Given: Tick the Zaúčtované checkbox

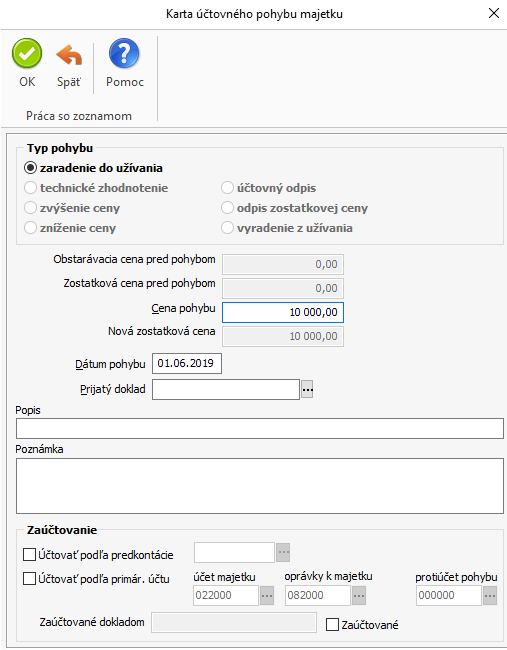Looking at the screenshot, I should (332, 624).
